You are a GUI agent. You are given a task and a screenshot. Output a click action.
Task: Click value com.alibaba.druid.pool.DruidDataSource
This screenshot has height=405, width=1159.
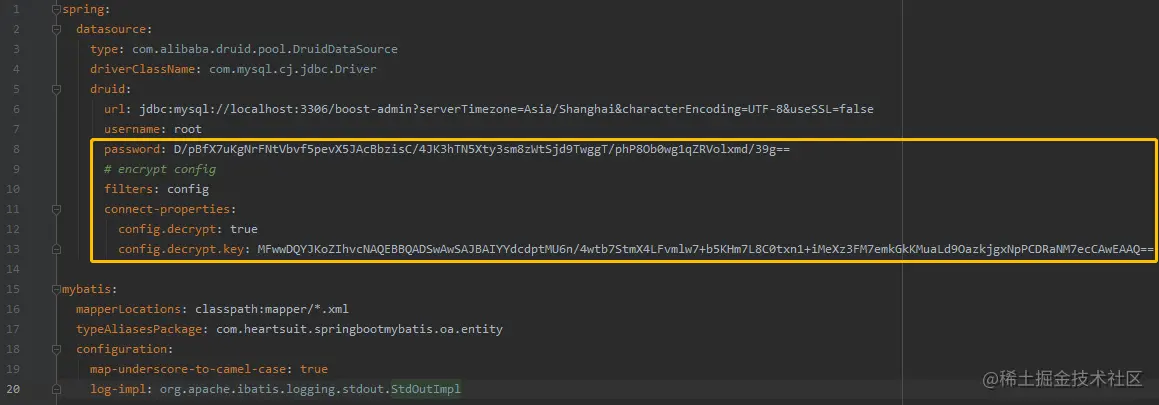(x=265, y=50)
